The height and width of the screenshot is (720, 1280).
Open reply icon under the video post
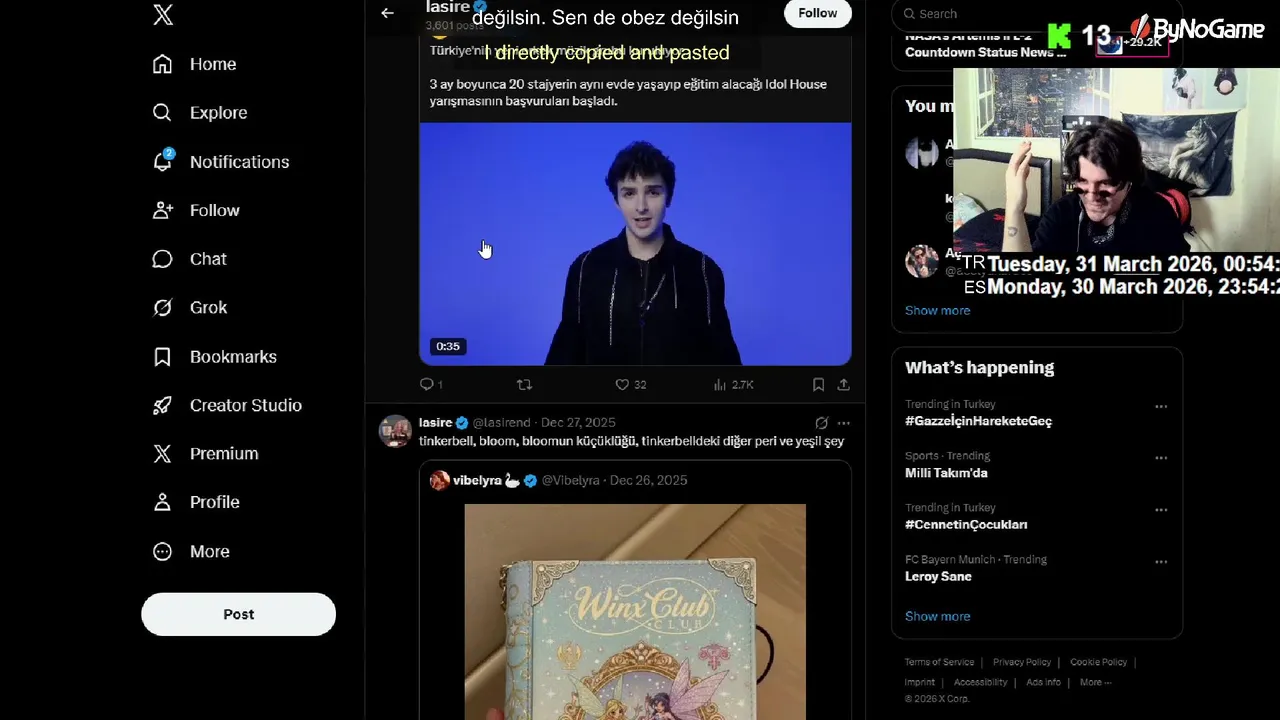(426, 384)
